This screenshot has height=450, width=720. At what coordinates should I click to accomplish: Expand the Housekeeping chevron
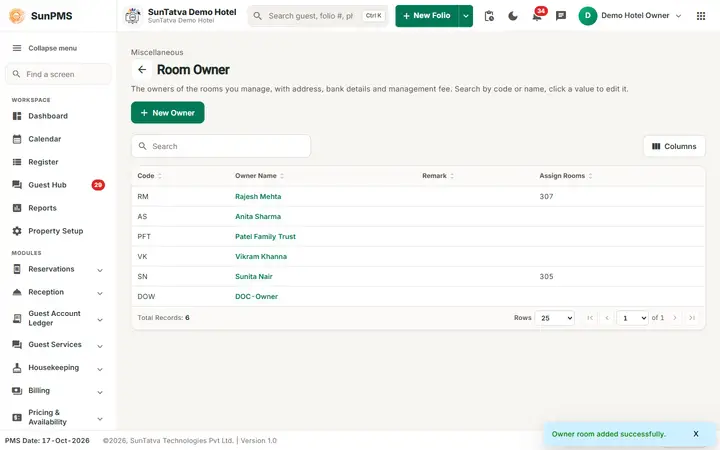tap(100, 369)
